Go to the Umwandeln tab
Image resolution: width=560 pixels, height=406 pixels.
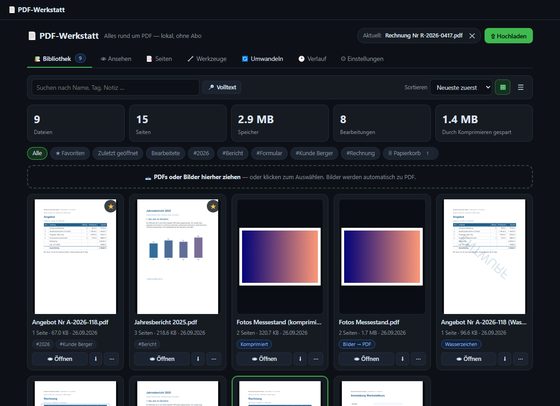(262, 59)
